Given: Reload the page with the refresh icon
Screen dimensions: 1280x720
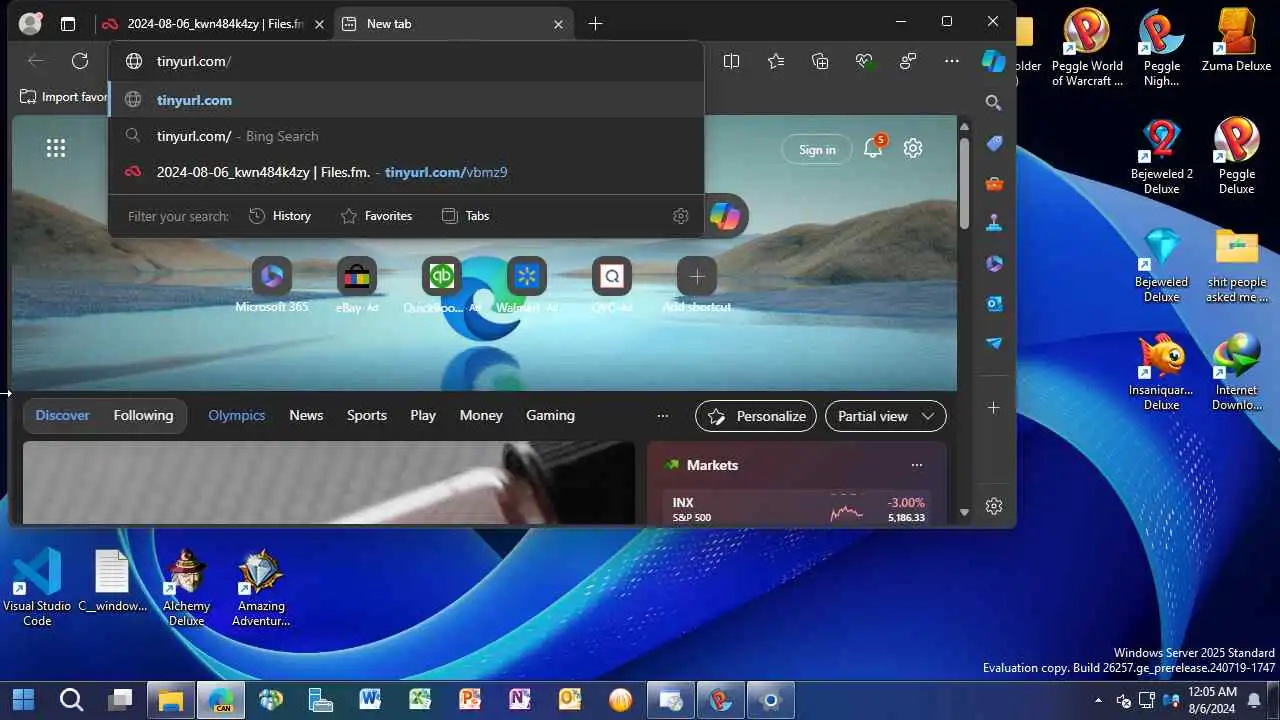Looking at the screenshot, I should tap(80, 61).
